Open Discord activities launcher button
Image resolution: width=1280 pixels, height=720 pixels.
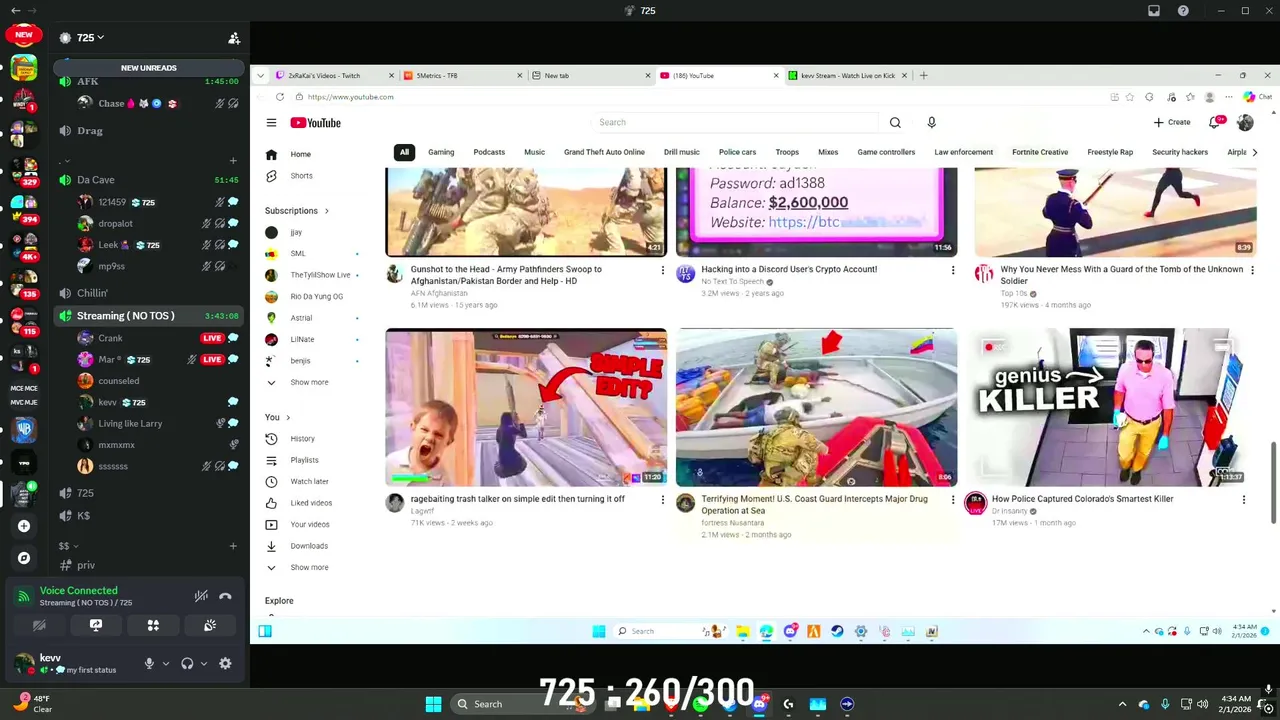(153, 625)
